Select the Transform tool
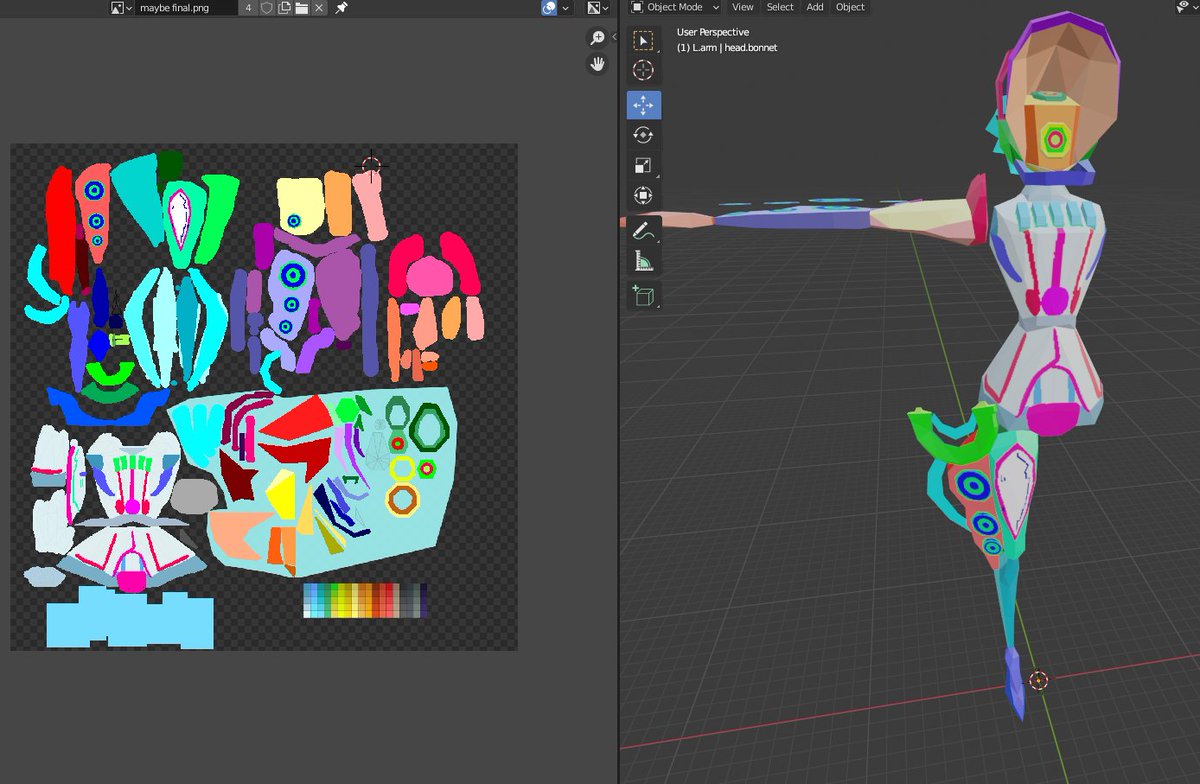 (x=643, y=195)
